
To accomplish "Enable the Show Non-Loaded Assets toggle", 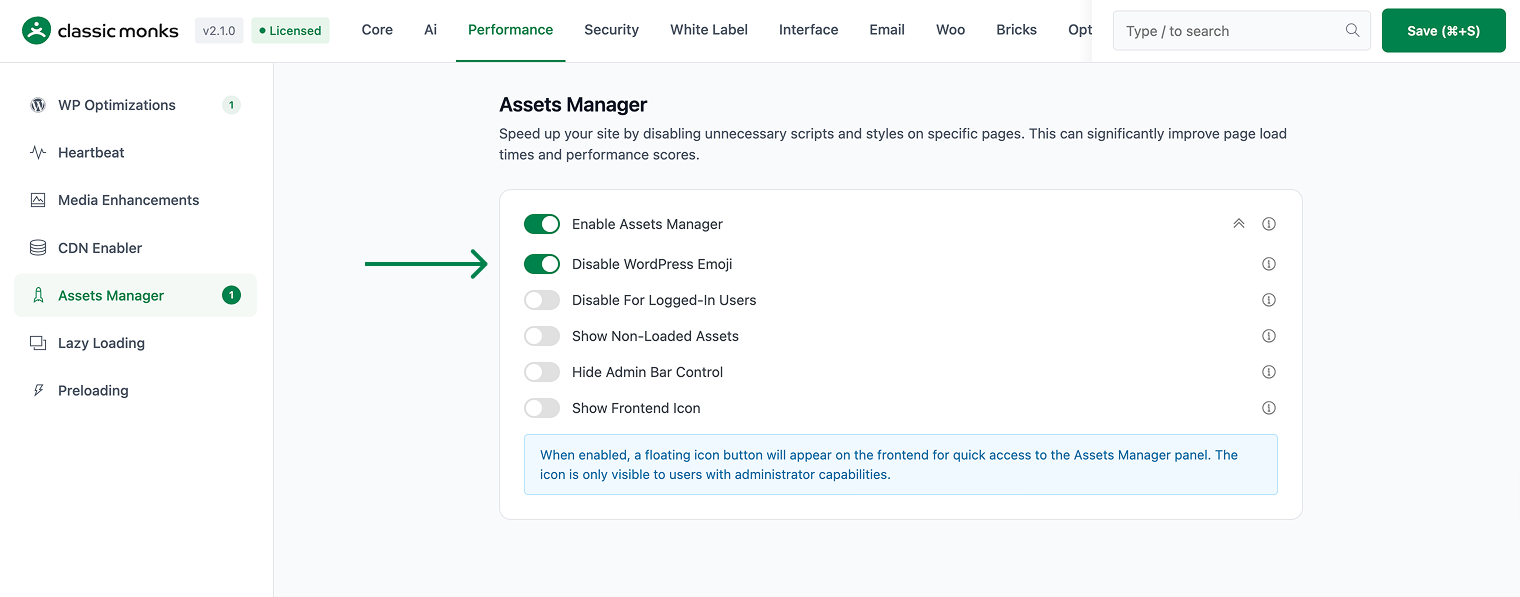I will click(542, 336).
